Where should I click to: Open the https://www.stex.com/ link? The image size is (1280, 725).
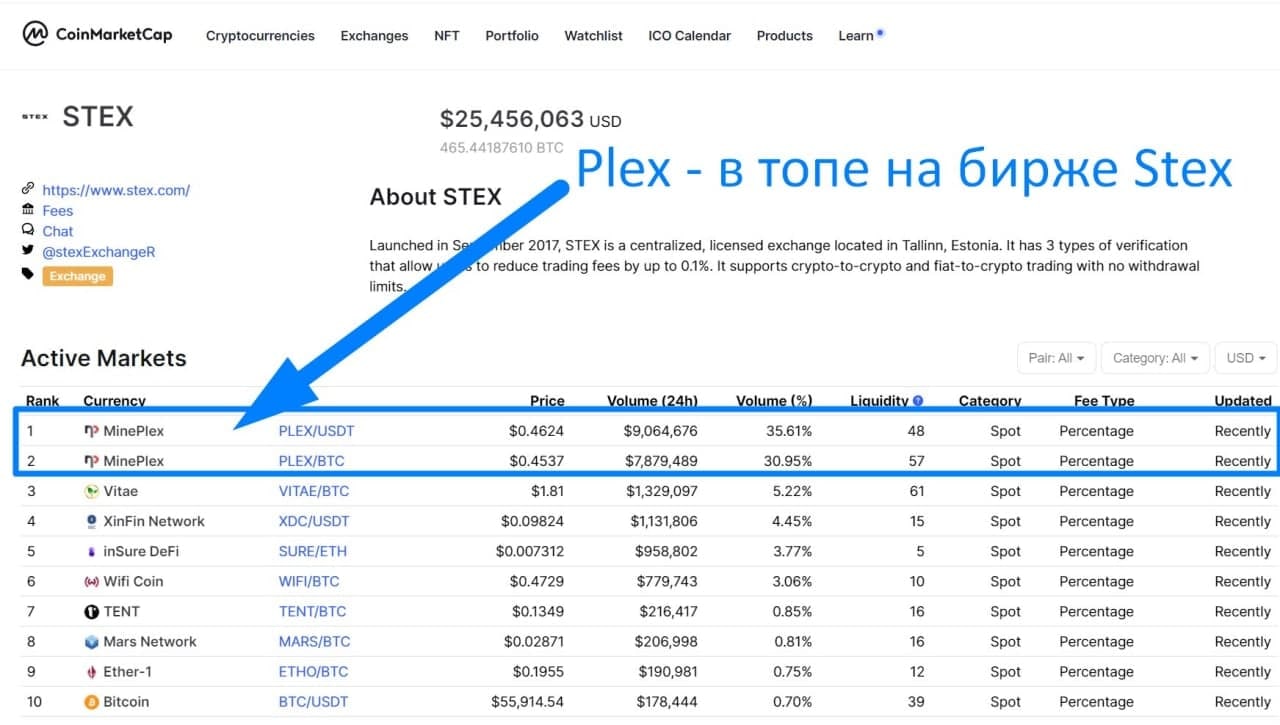coord(116,190)
